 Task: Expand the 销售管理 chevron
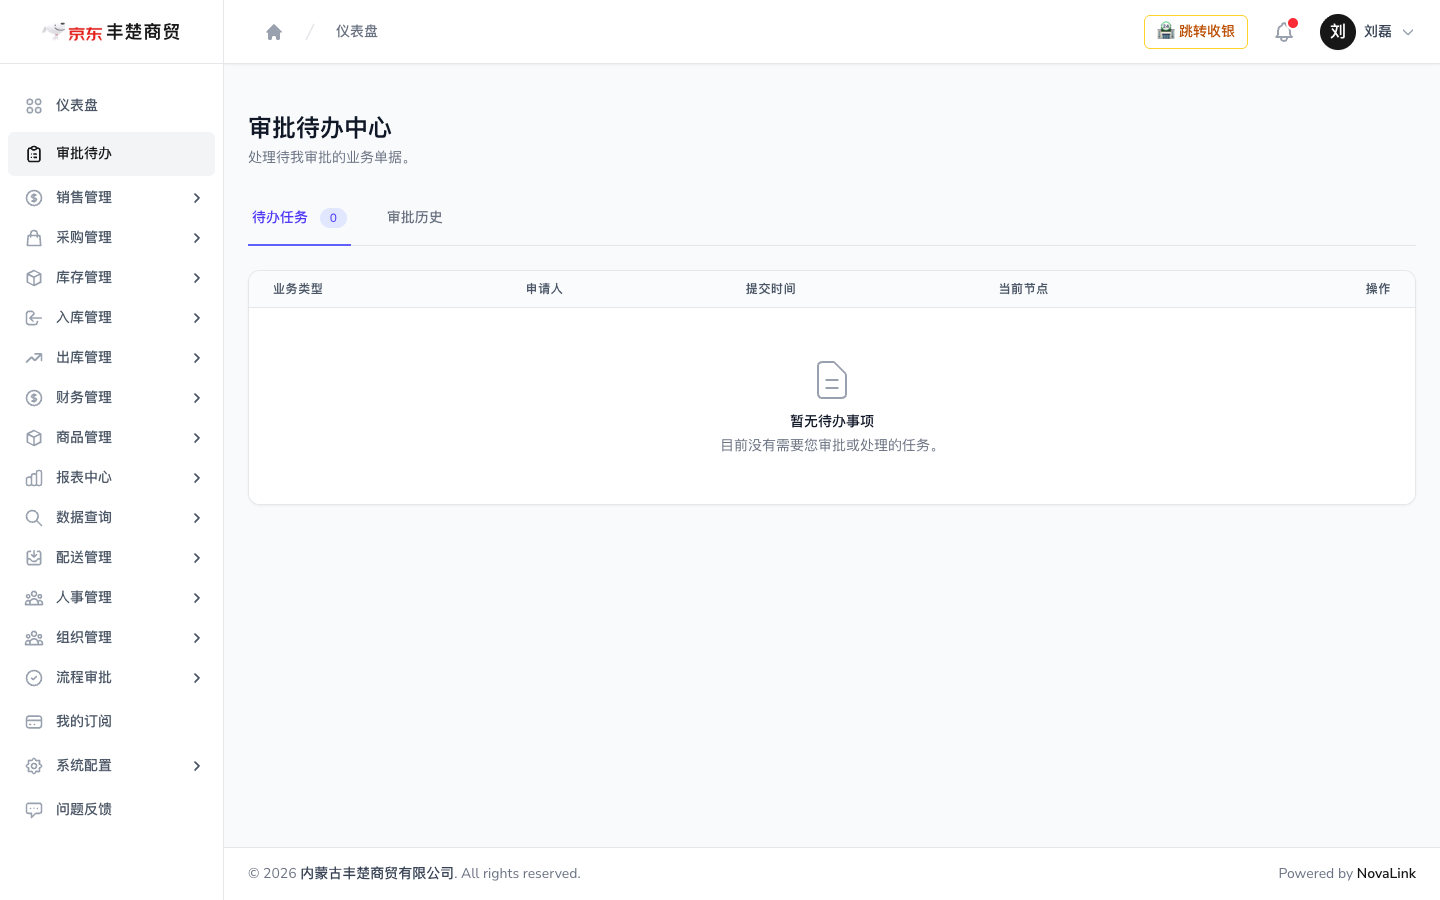pyautogui.click(x=197, y=198)
